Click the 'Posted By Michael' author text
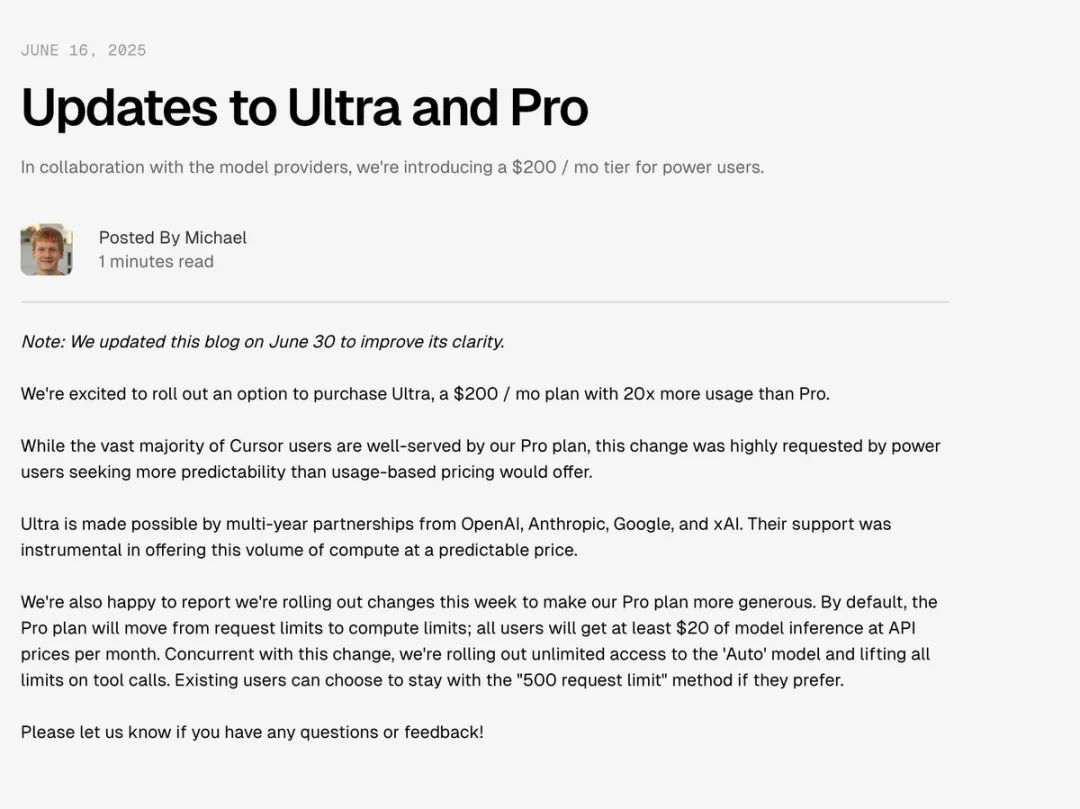This screenshot has width=1080, height=809. [172, 238]
